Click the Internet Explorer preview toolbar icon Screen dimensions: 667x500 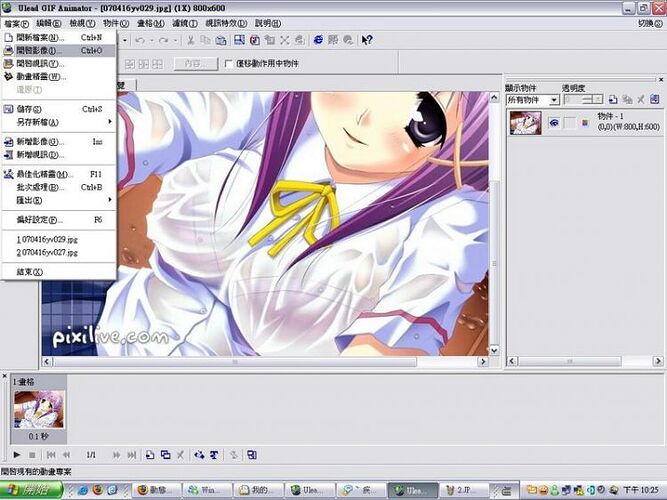click(x=318, y=40)
